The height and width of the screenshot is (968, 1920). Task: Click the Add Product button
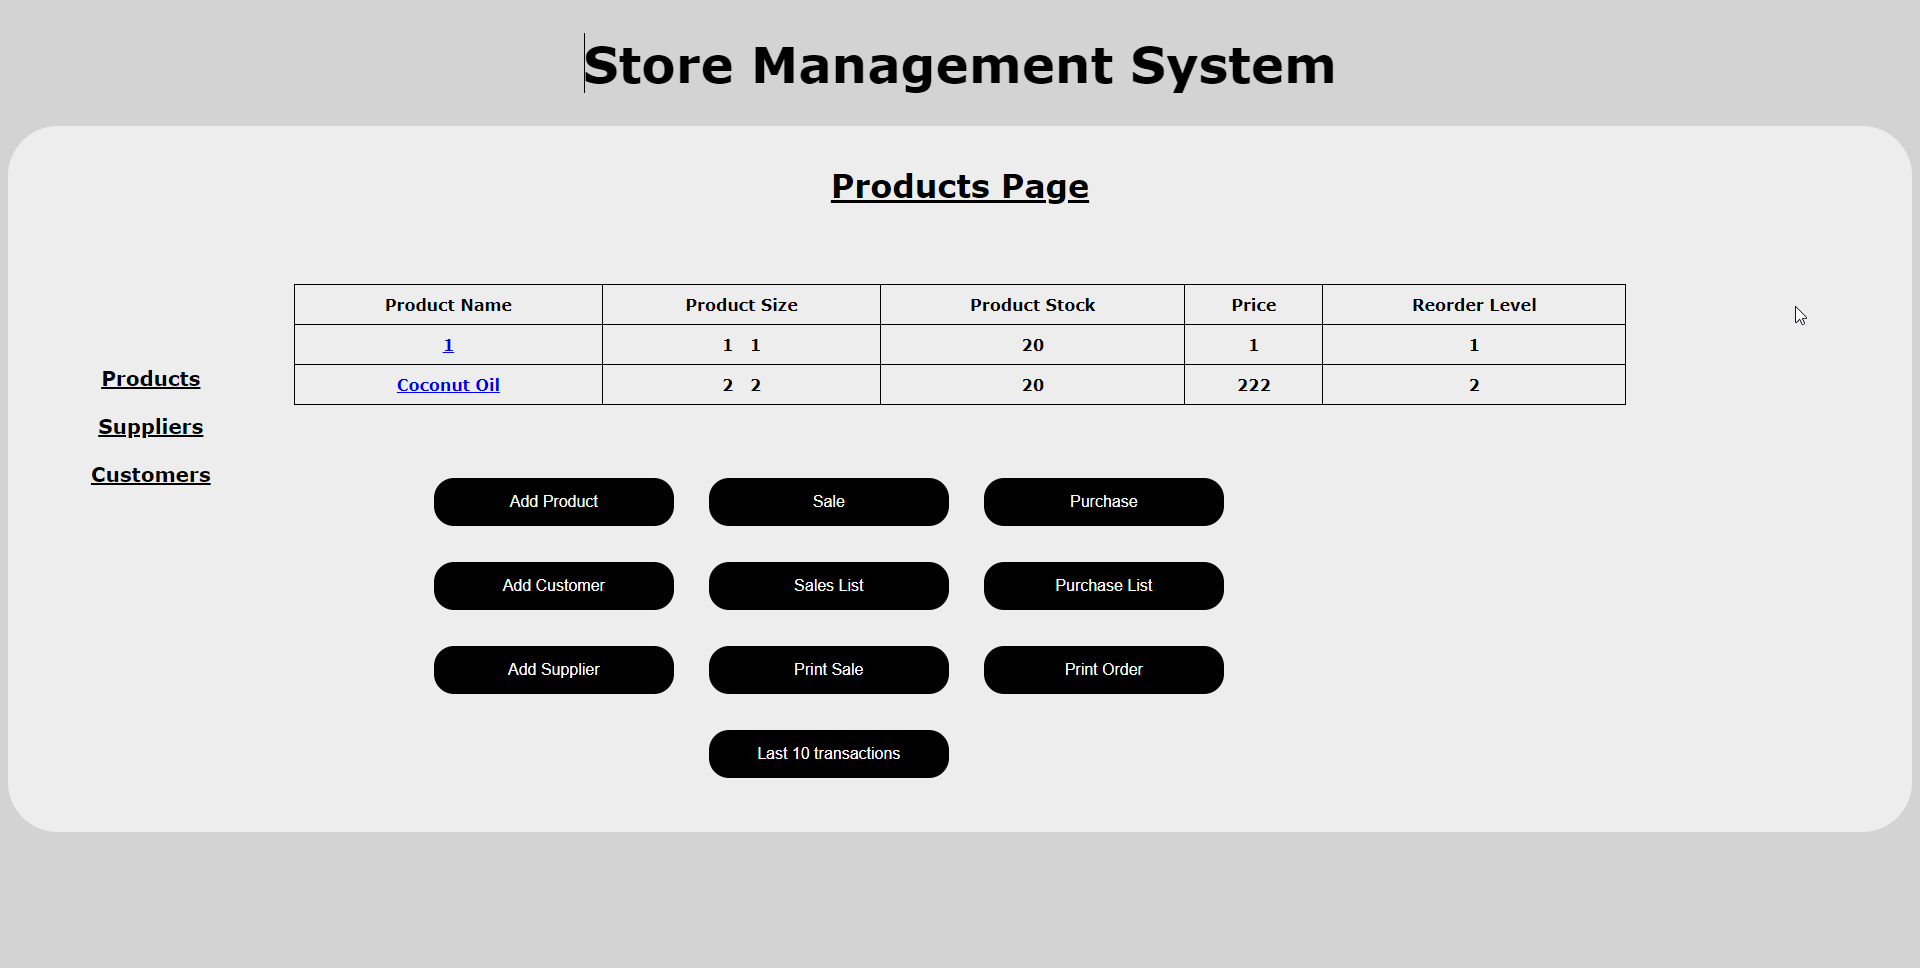click(554, 502)
